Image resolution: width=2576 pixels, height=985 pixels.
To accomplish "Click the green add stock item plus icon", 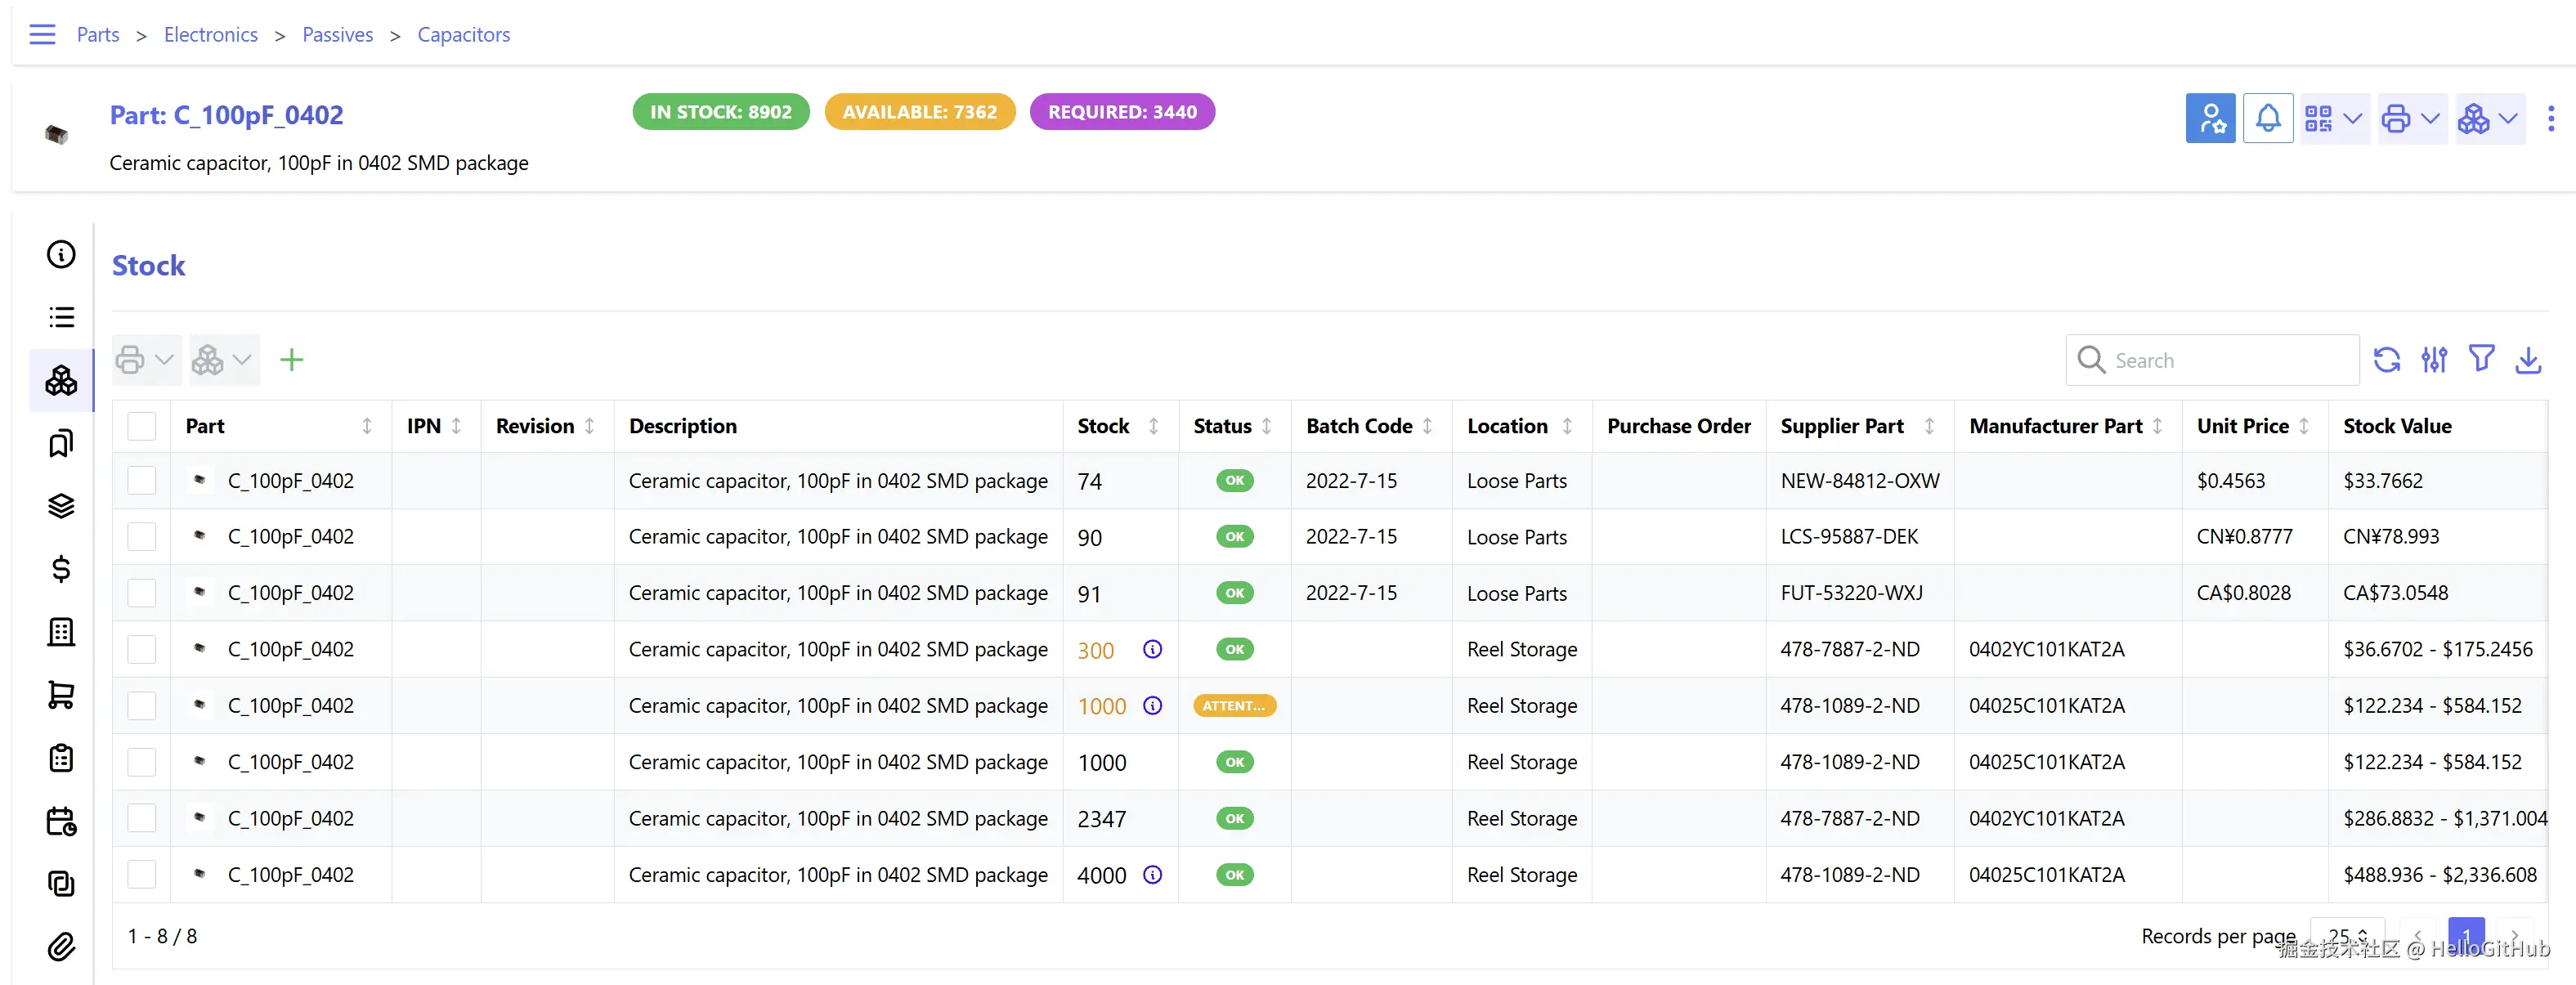I will click(x=291, y=360).
